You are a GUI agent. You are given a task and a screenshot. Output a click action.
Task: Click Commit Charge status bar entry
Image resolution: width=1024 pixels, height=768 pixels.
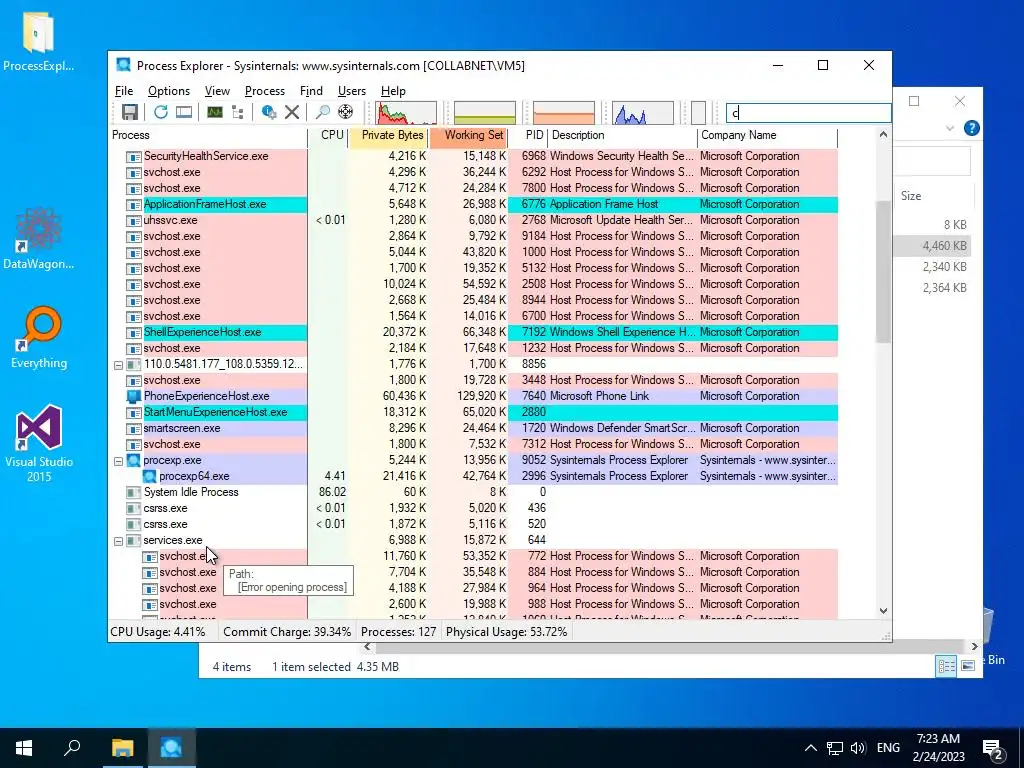click(x=287, y=632)
